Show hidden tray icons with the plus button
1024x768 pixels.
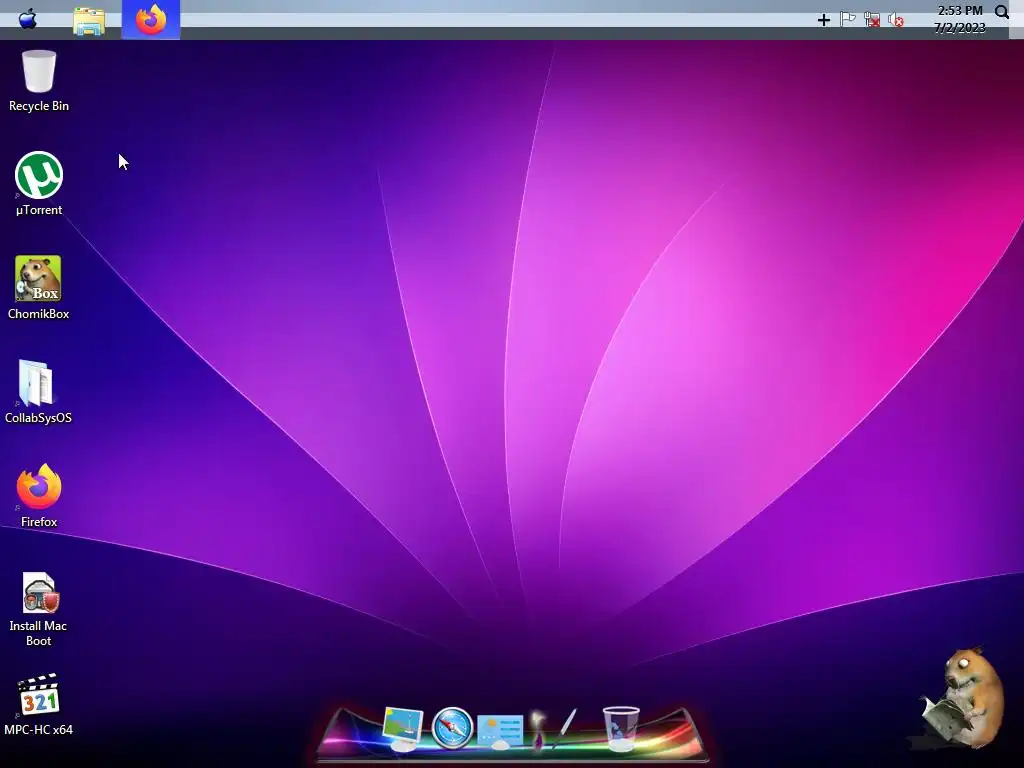point(824,20)
